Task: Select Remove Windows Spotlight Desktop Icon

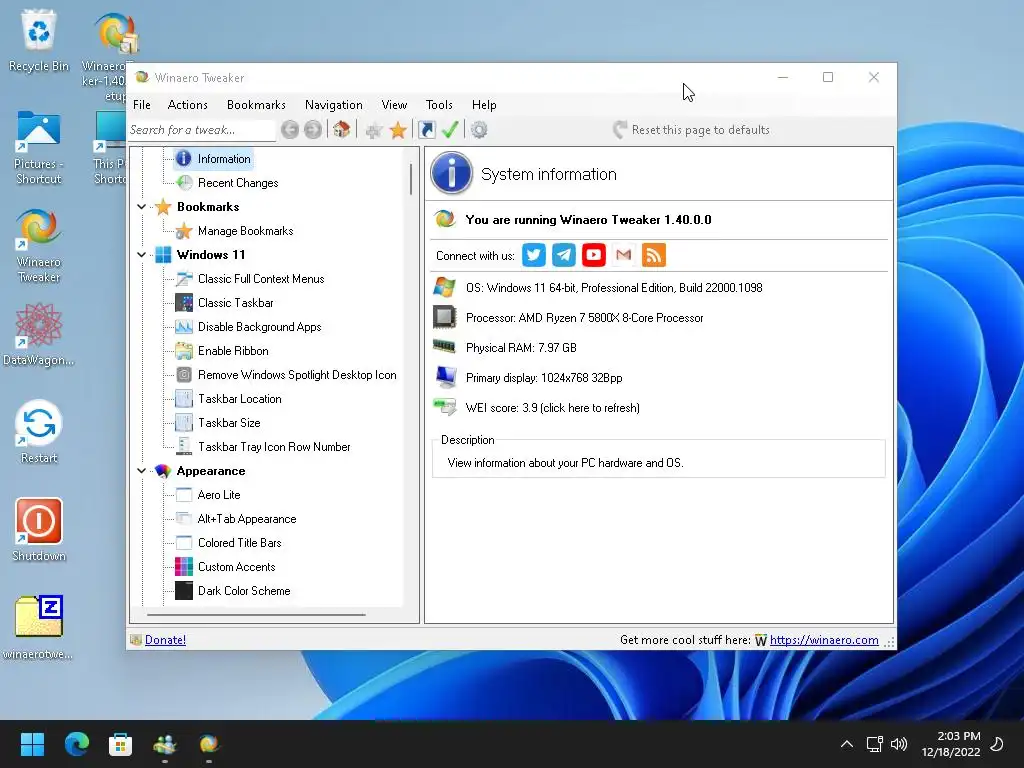Action: pyautogui.click(x=296, y=375)
